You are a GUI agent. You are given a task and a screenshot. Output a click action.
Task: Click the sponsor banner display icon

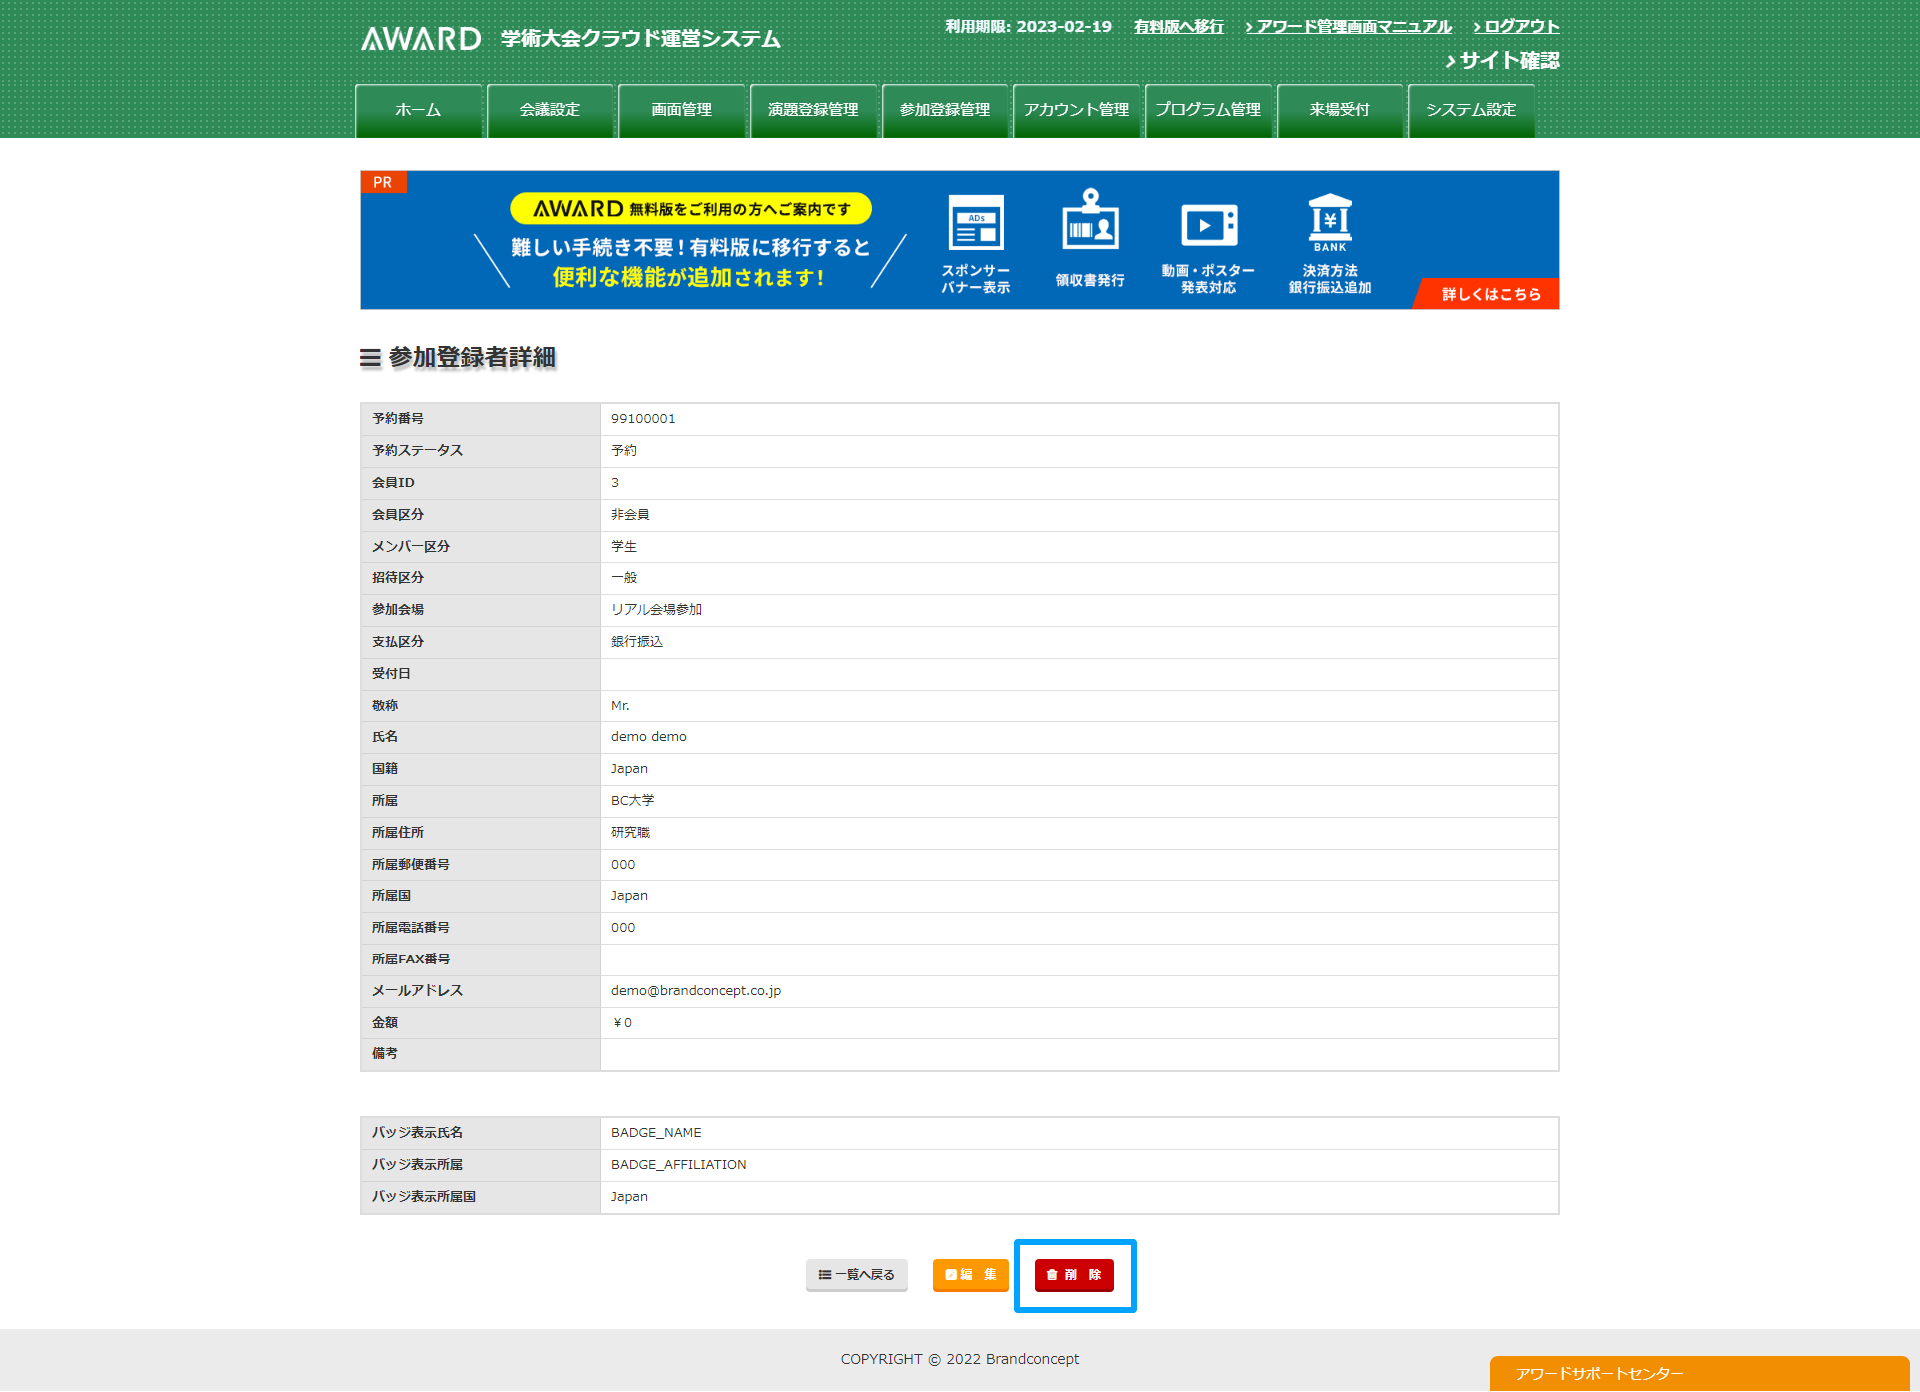(975, 224)
